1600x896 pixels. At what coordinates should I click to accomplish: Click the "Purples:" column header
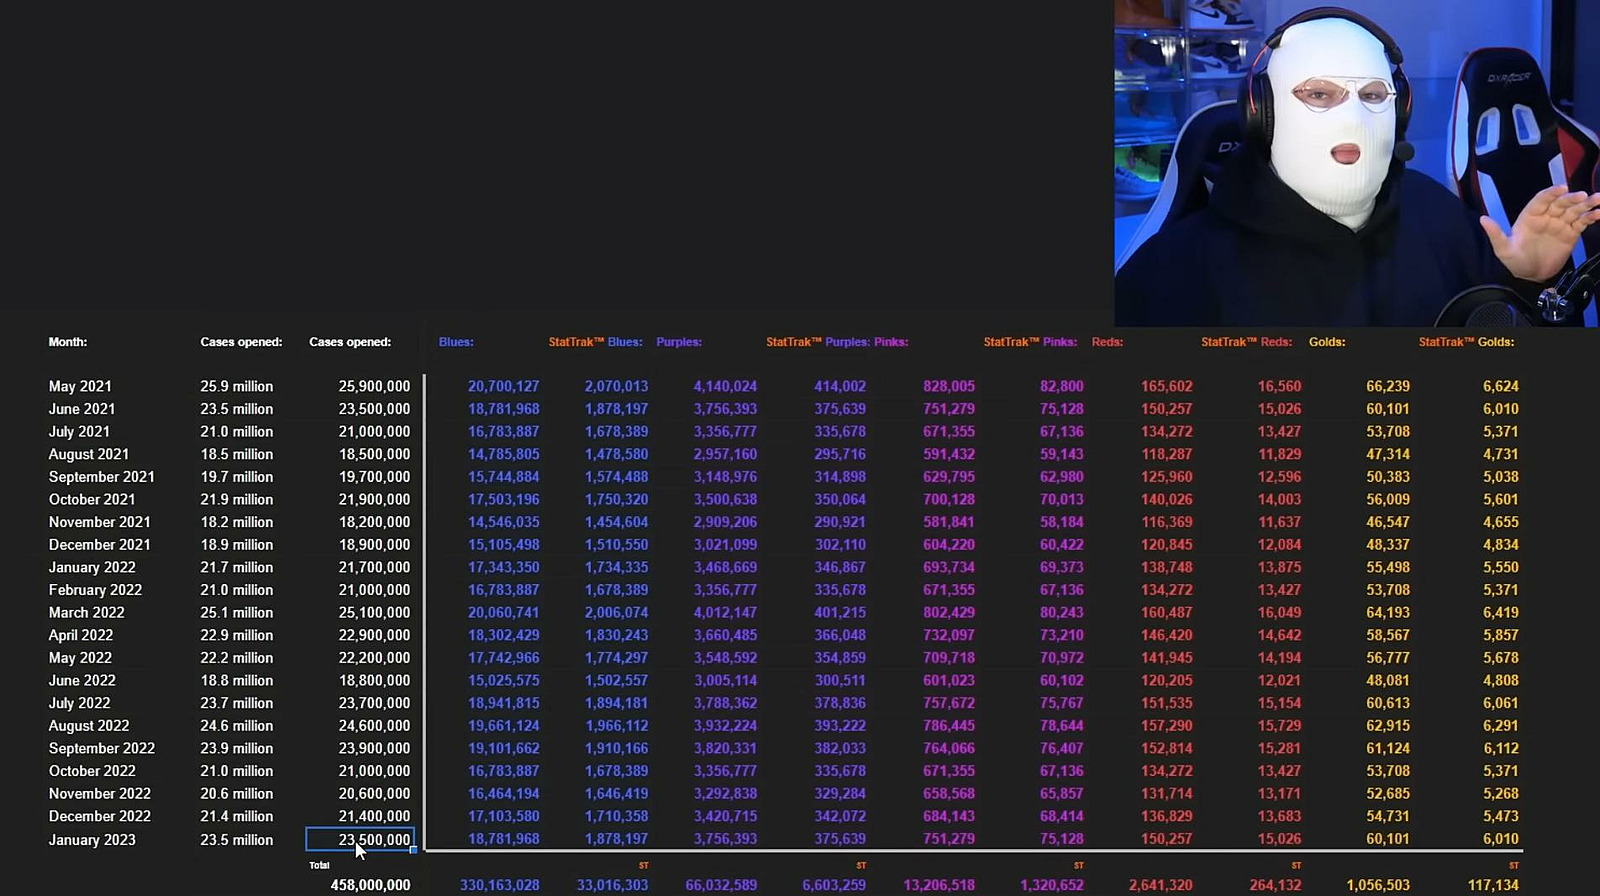pos(679,342)
